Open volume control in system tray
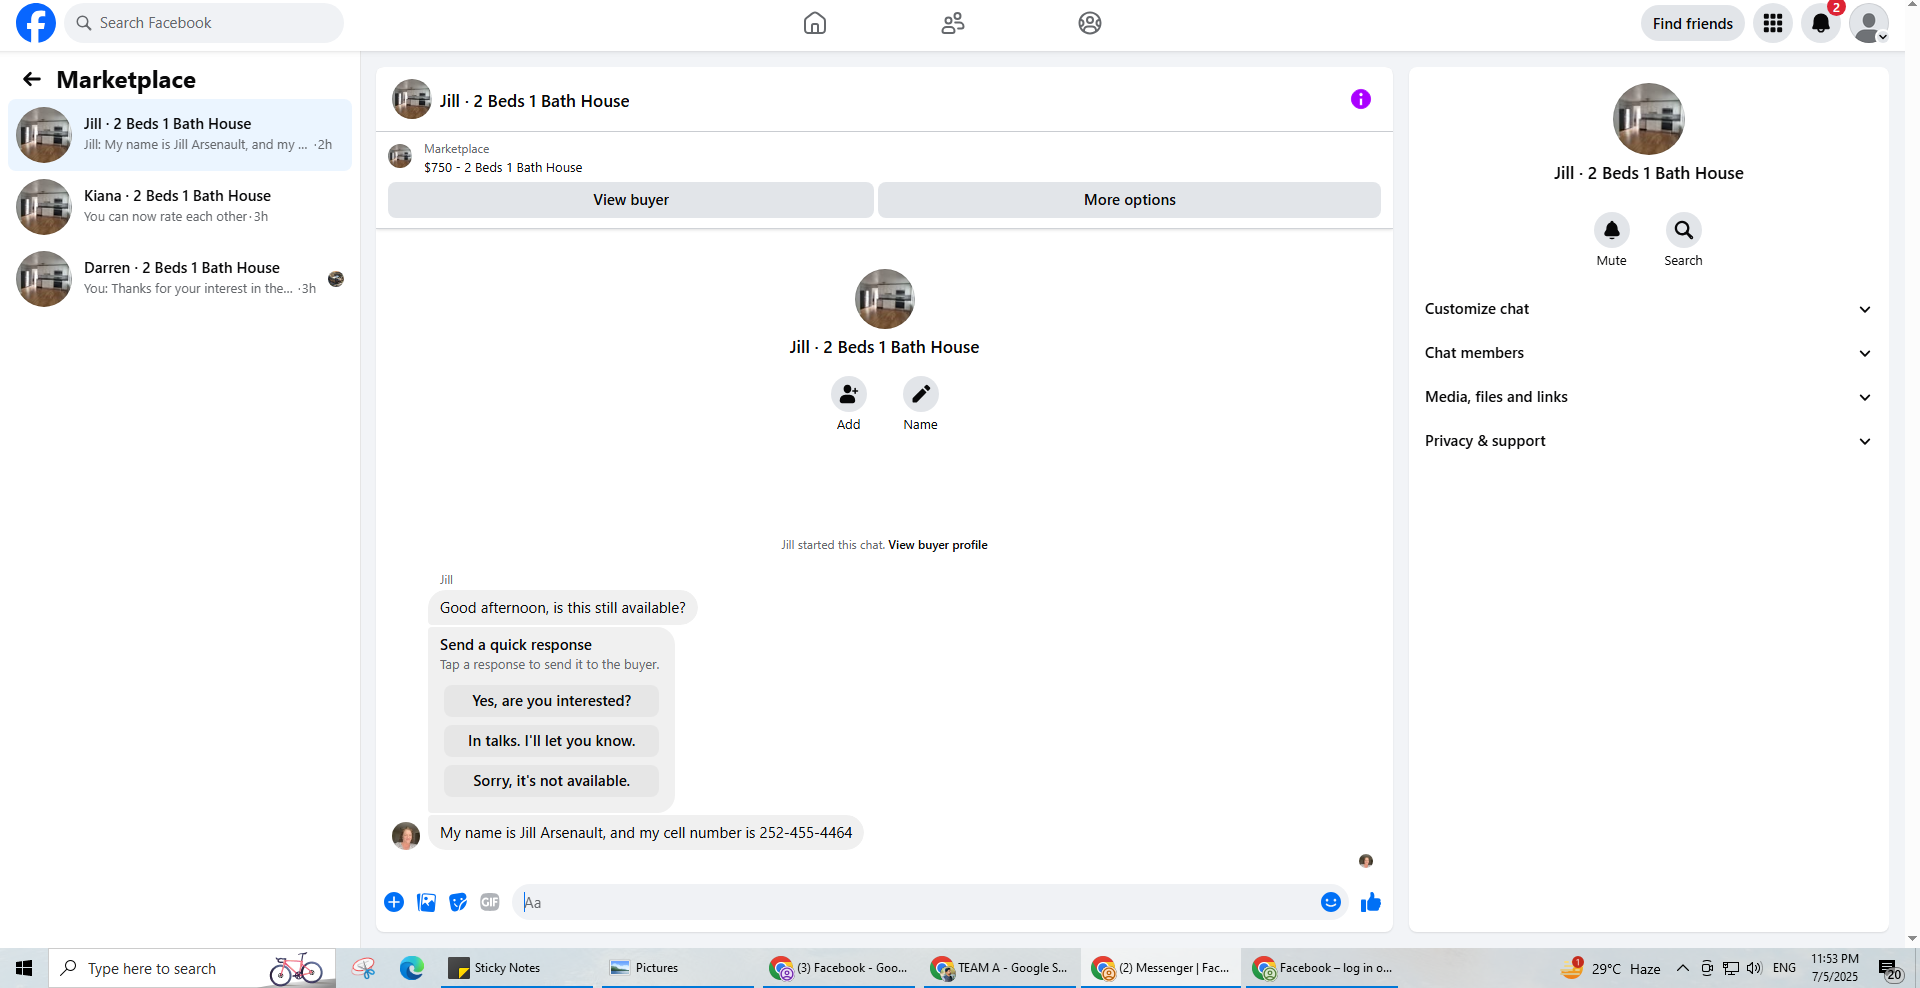 click(x=1754, y=968)
